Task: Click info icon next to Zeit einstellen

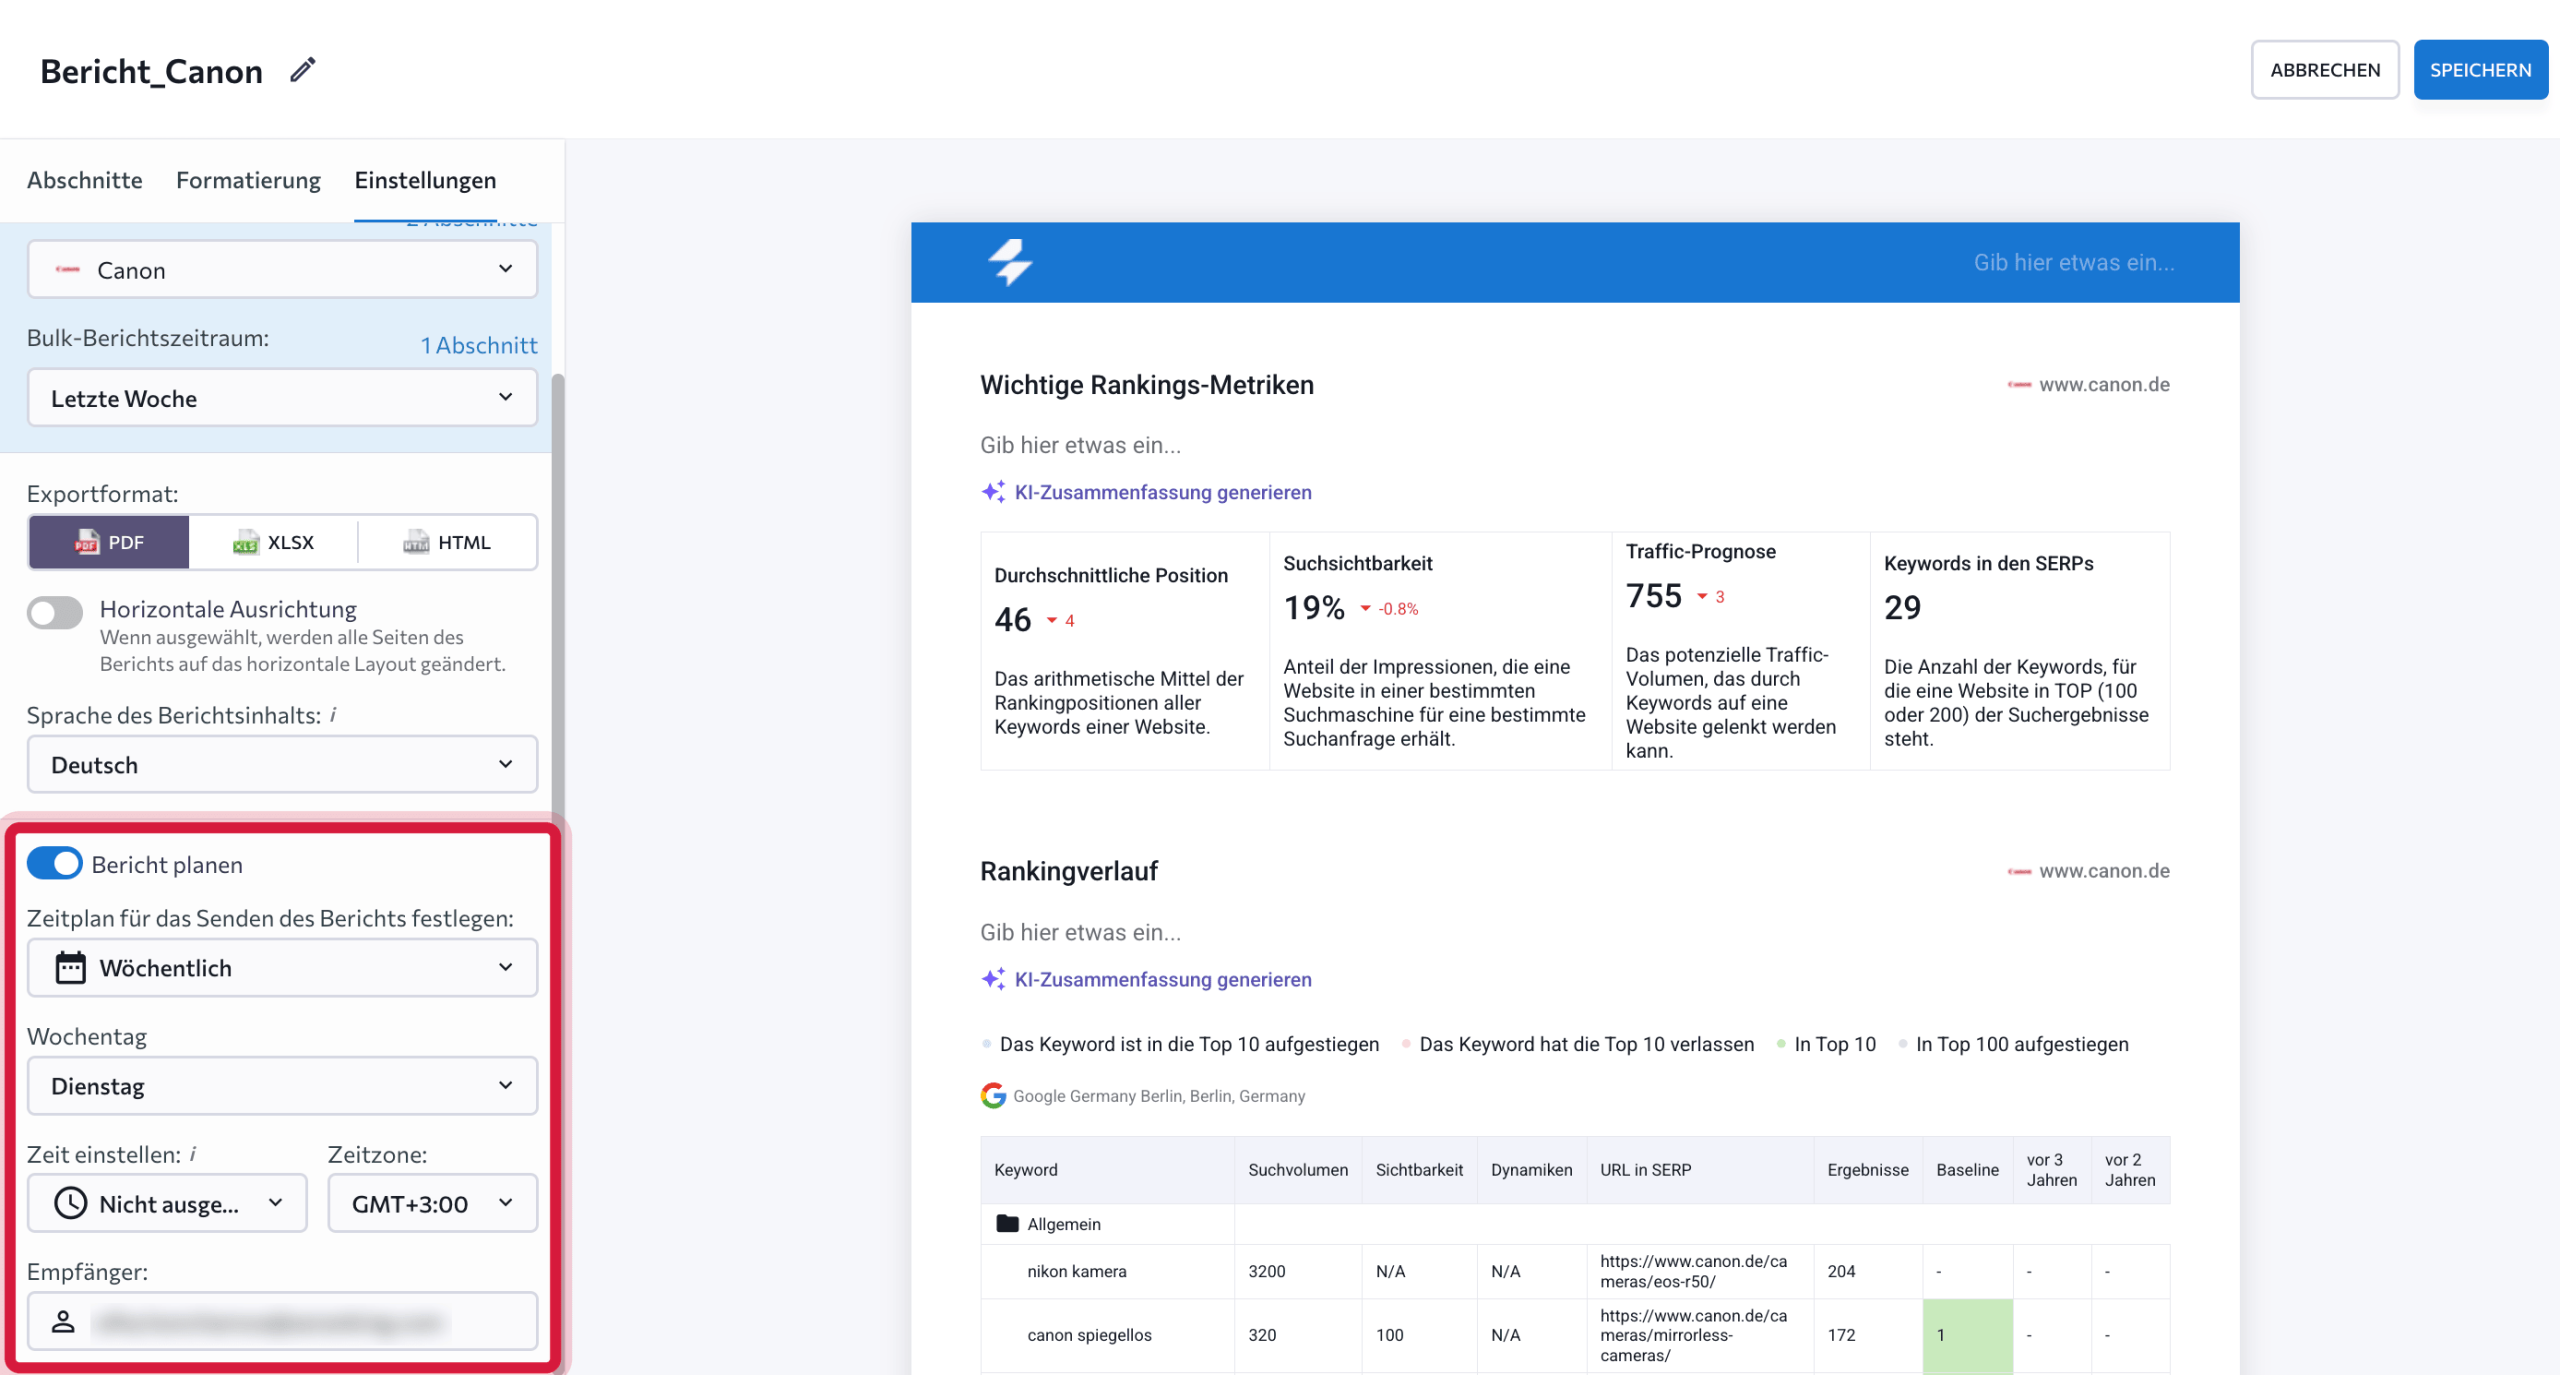Action: click(193, 1154)
